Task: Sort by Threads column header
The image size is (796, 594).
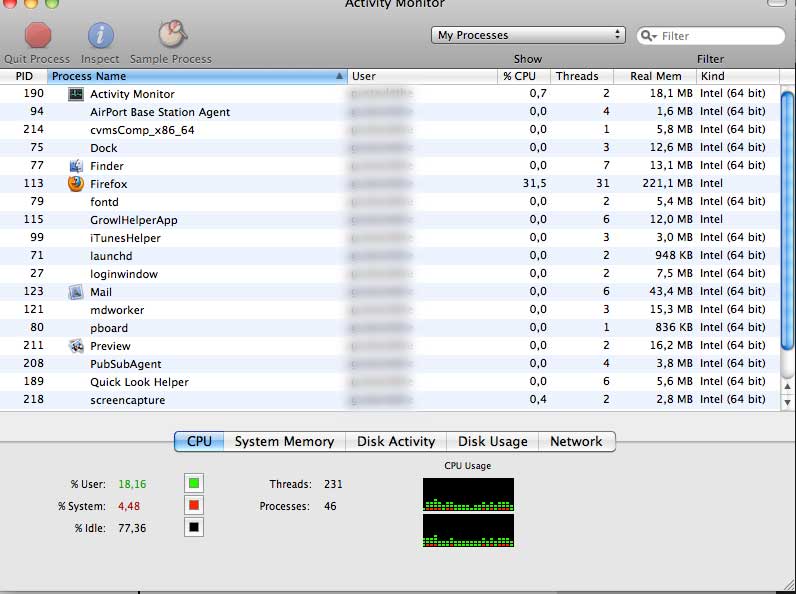Action: pyautogui.click(x=582, y=76)
